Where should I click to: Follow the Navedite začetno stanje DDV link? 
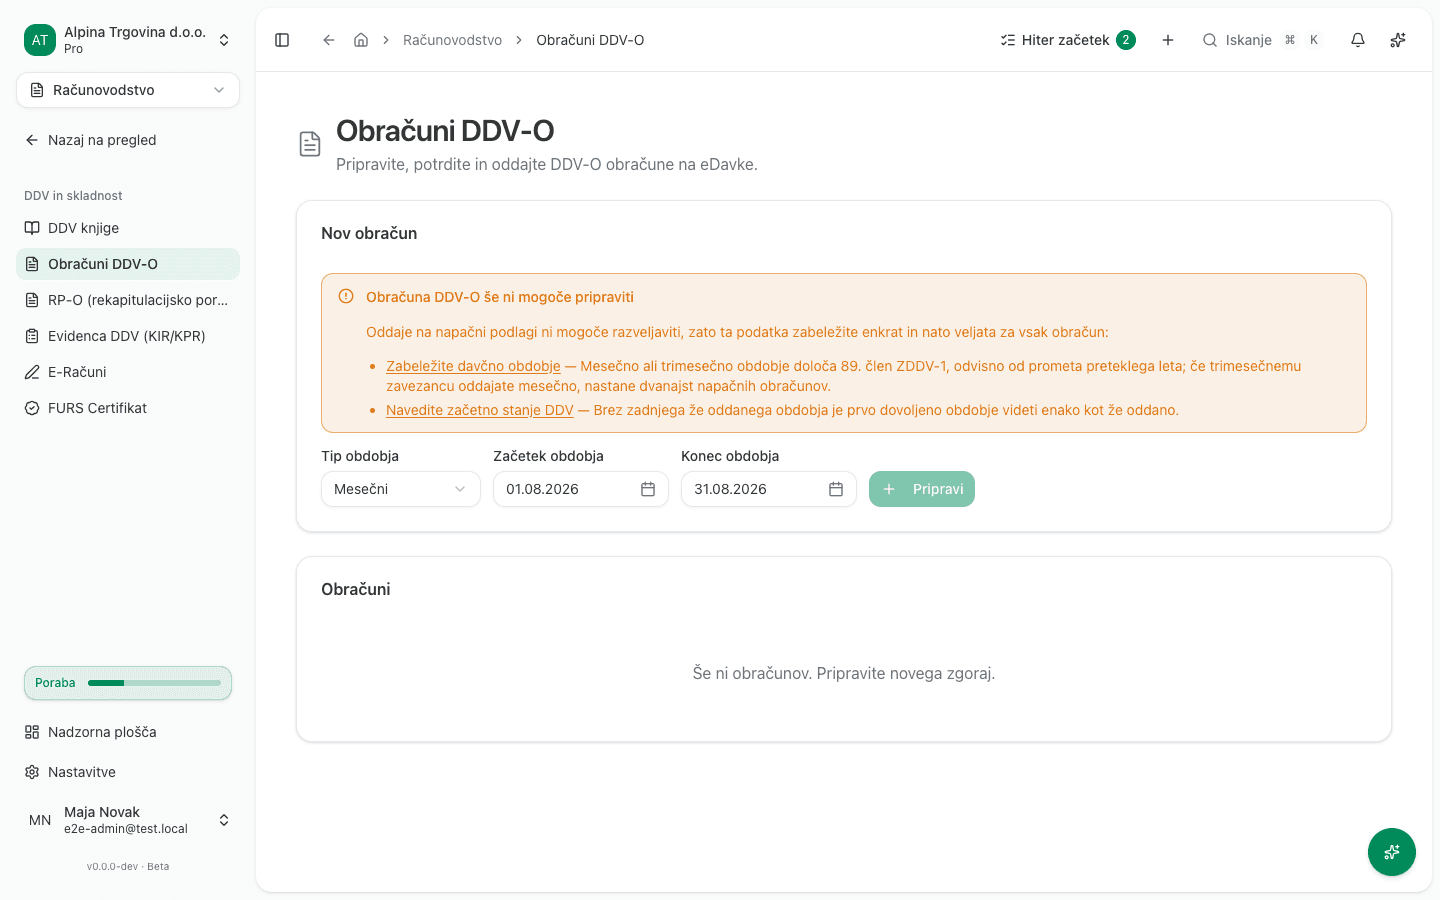point(480,410)
